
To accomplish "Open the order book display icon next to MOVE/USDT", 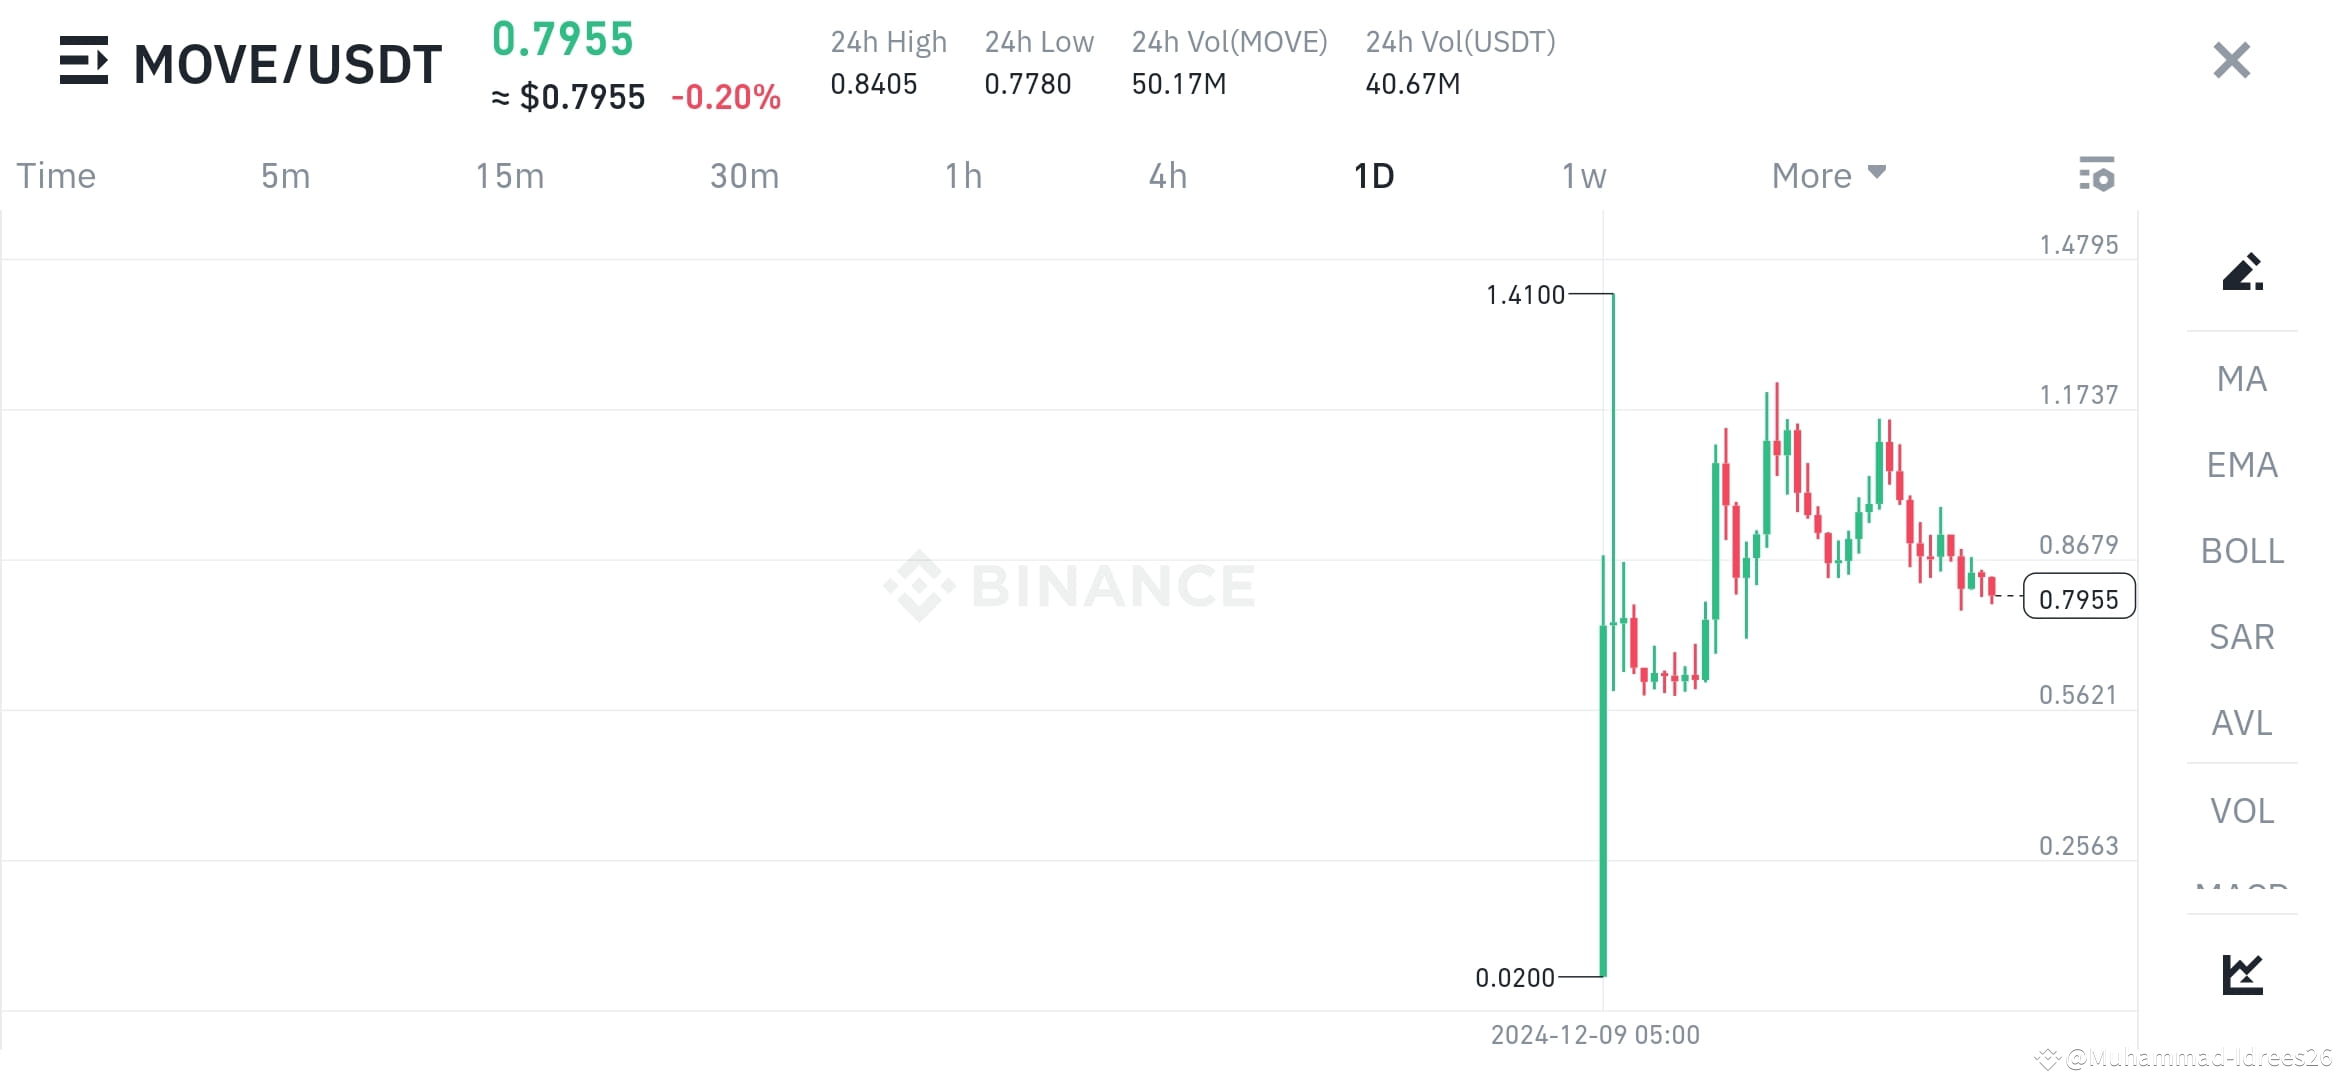I will pyautogui.click(x=85, y=62).
